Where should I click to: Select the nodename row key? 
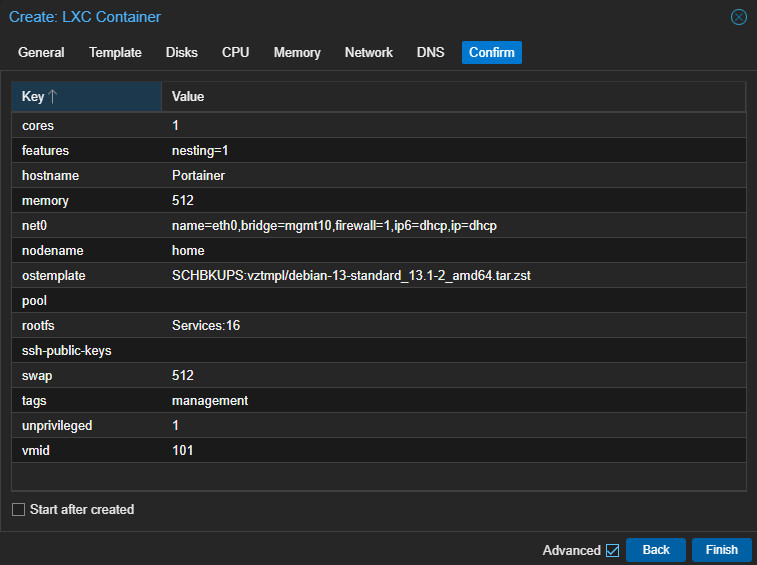coord(53,251)
